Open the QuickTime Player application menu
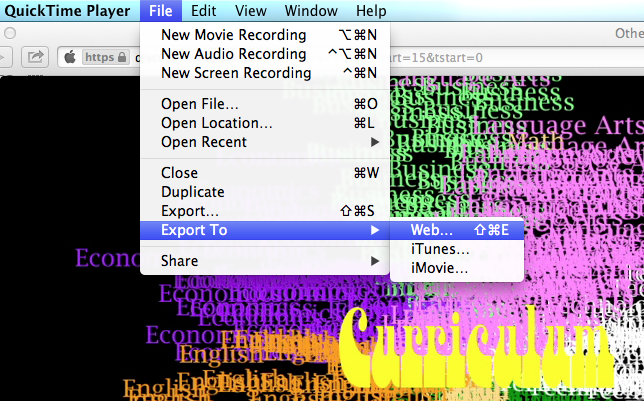 [67, 11]
